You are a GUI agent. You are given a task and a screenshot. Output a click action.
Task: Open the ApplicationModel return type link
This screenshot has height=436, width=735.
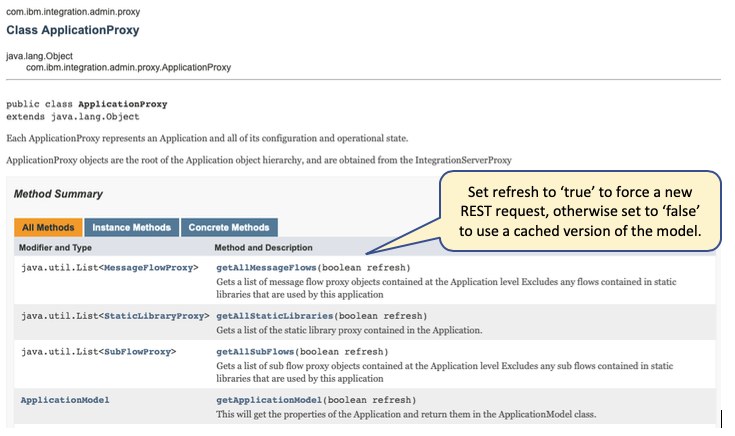(x=65, y=400)
